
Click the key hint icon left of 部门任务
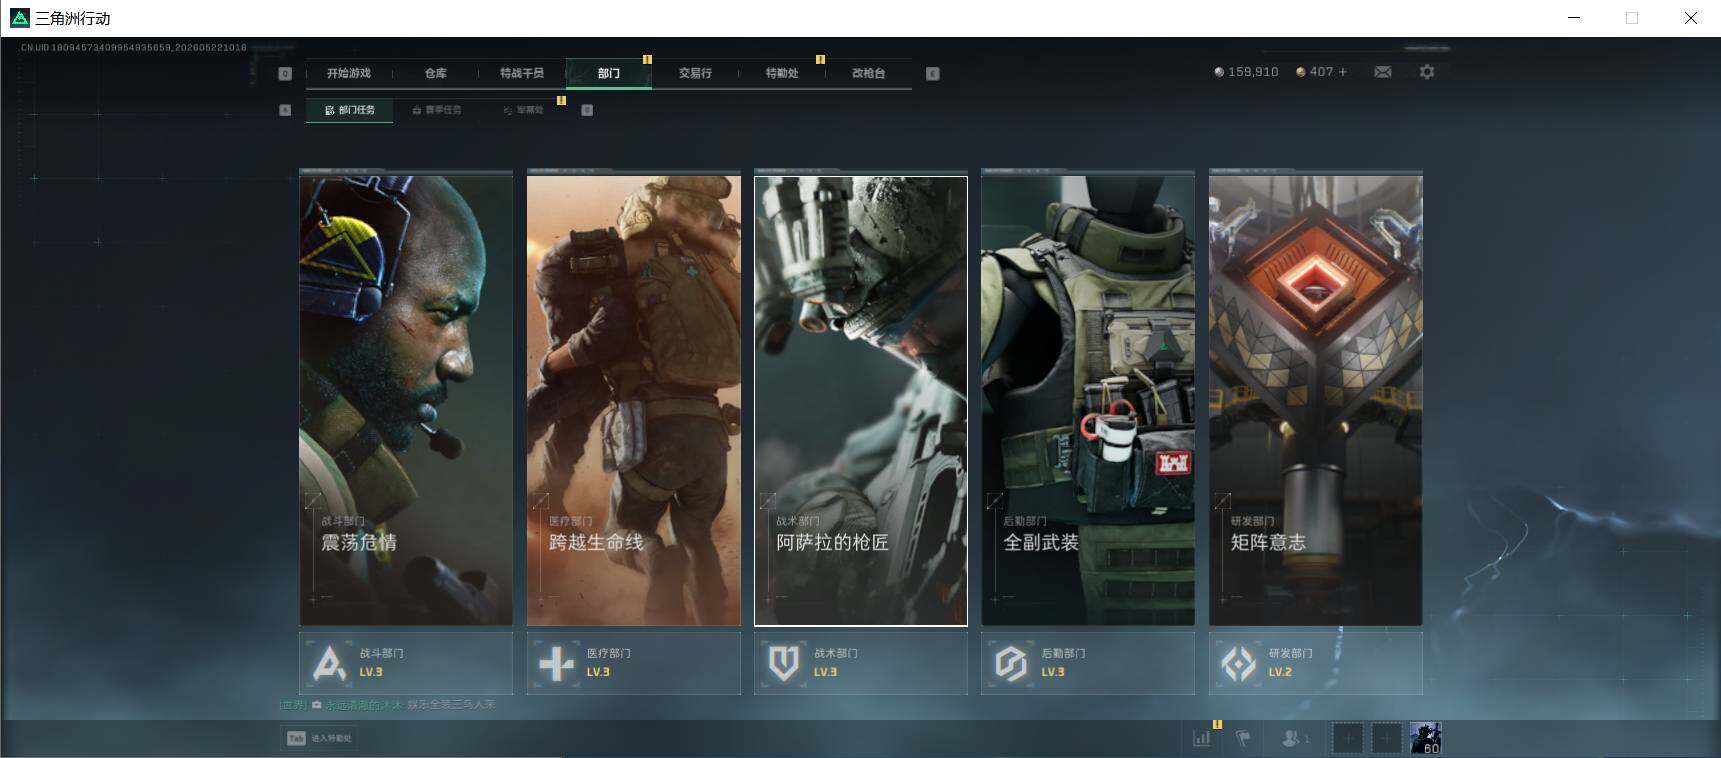click(285, 110)
